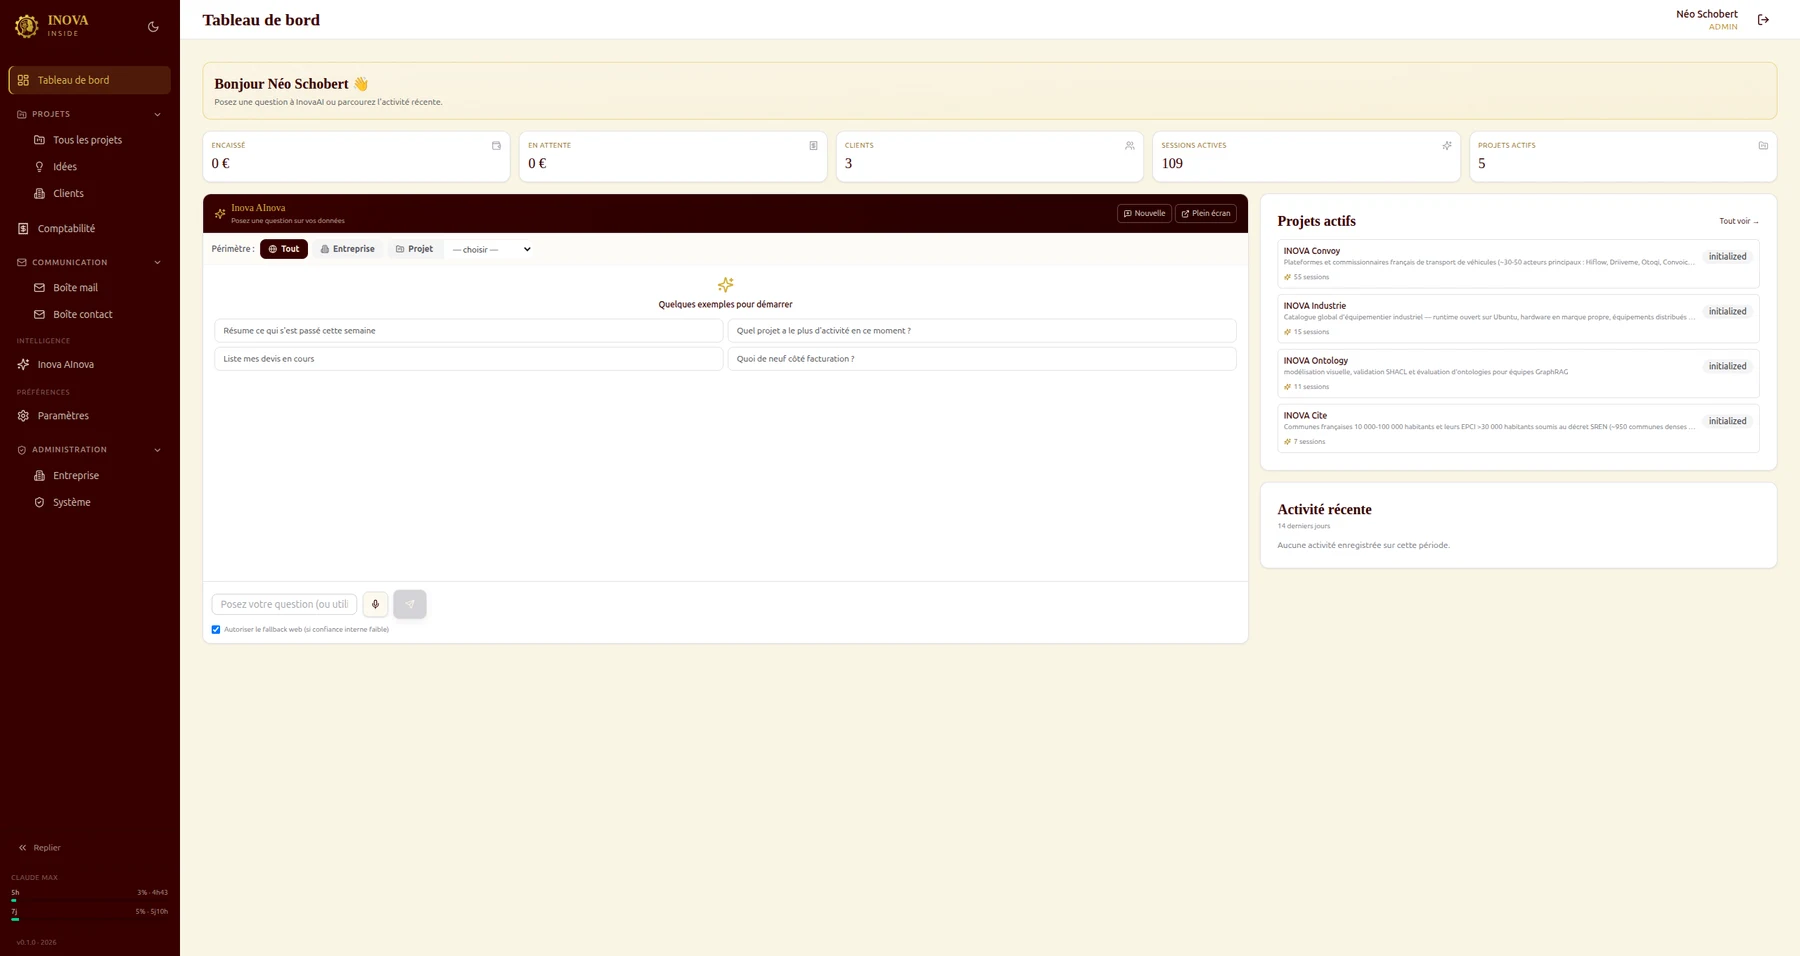This screenshot has width=1800, height=956.
Task: Click the Plein écran button
Action: [1206, 214]
